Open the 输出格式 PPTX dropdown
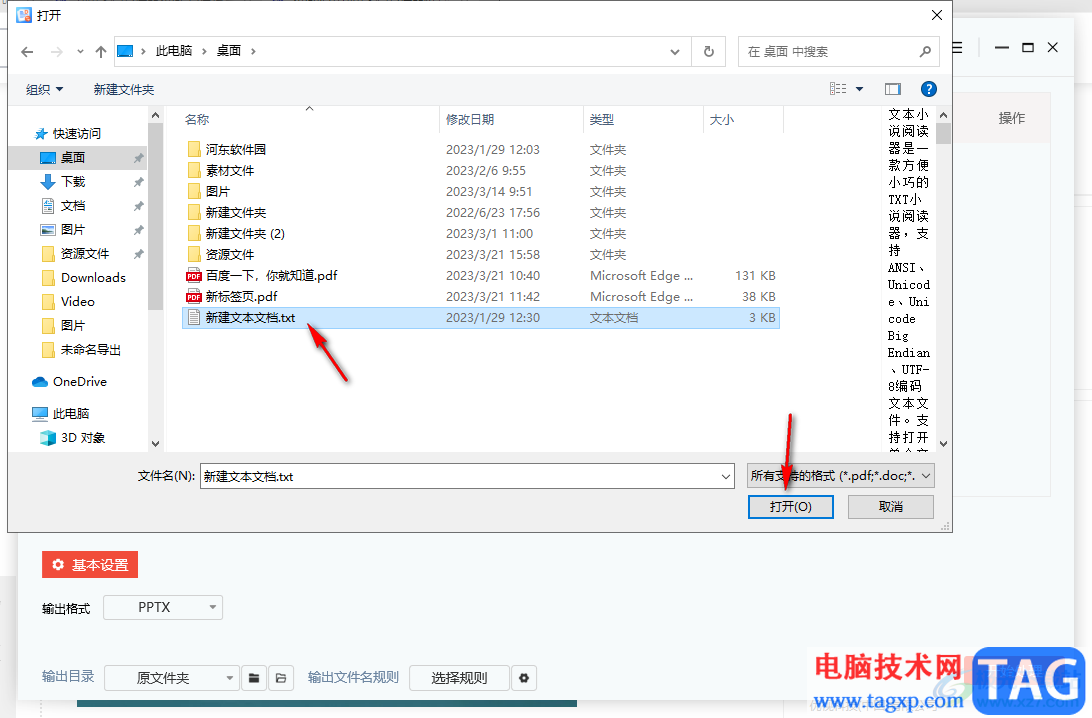Viewport: 1092px width, 718px height. click(163, 607)
